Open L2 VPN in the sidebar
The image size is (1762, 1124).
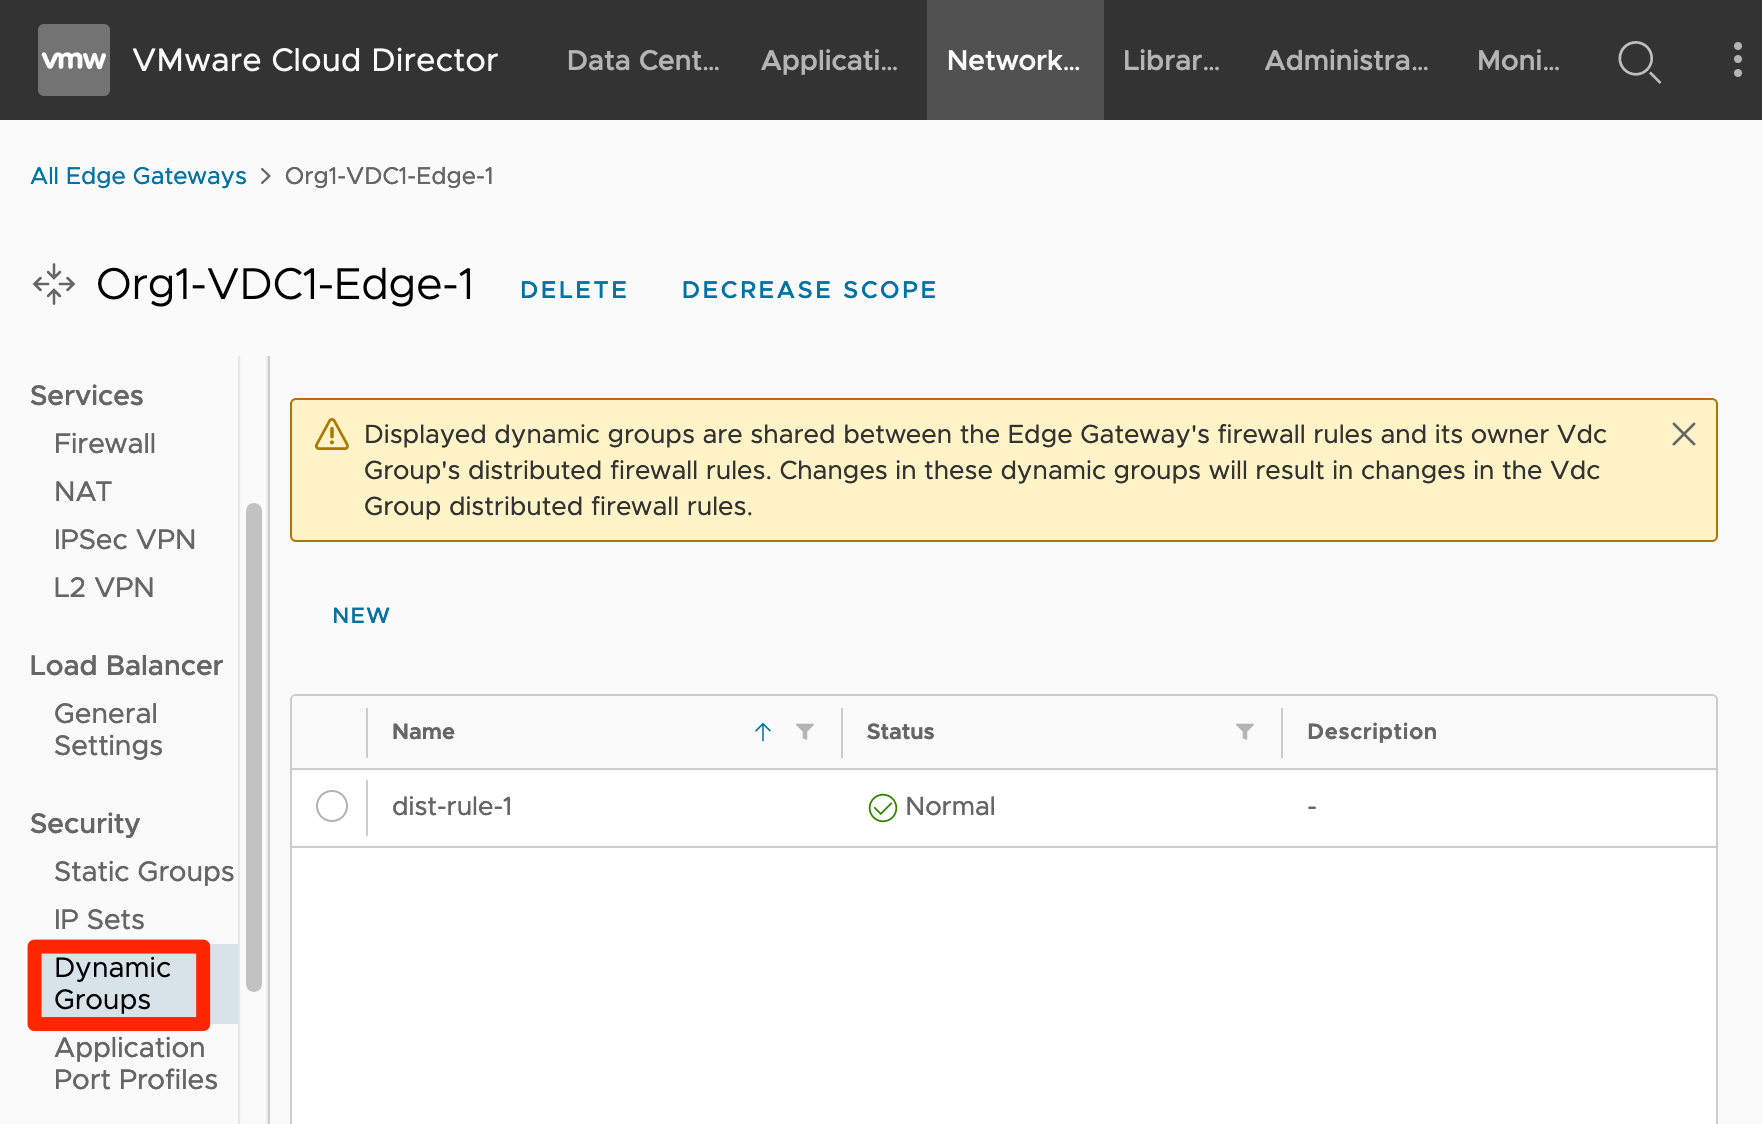(104, 588)
